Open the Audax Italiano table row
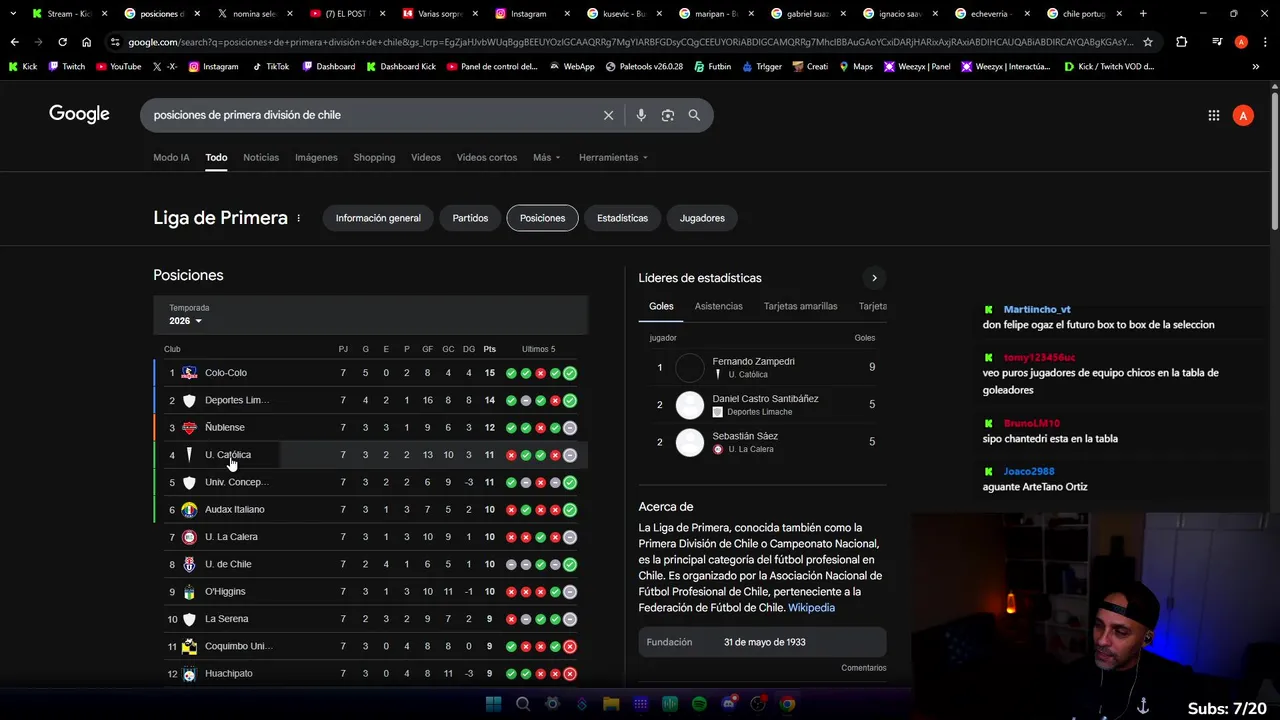The width and height of the screenshot is (1280, 720). 371,510
